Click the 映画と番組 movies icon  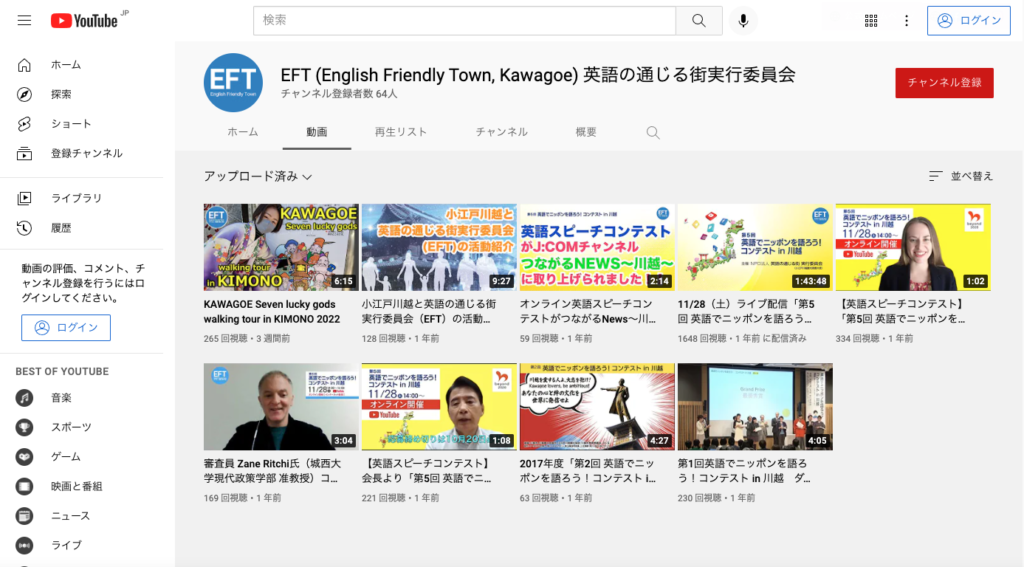click(24, 486)
